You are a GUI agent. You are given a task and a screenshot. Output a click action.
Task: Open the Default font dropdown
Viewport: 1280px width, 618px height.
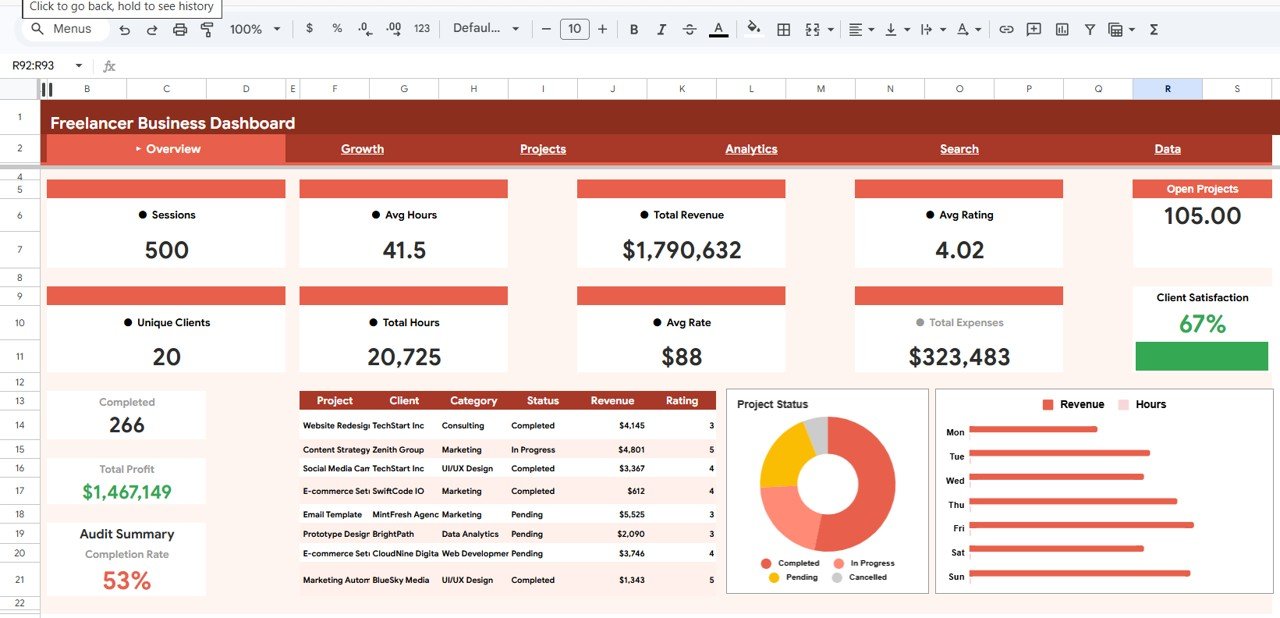[487, 29]
